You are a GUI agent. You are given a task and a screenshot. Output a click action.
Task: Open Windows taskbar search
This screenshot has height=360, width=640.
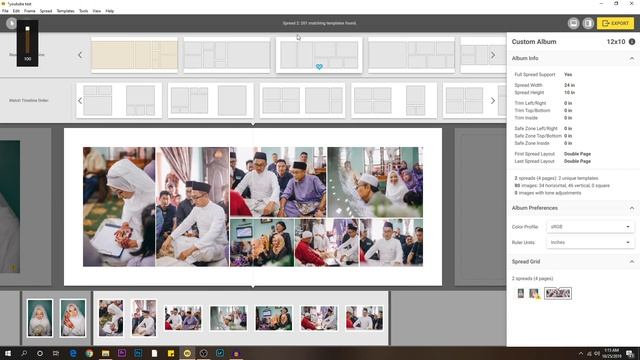pyautogui.click(x=24, y=353)
